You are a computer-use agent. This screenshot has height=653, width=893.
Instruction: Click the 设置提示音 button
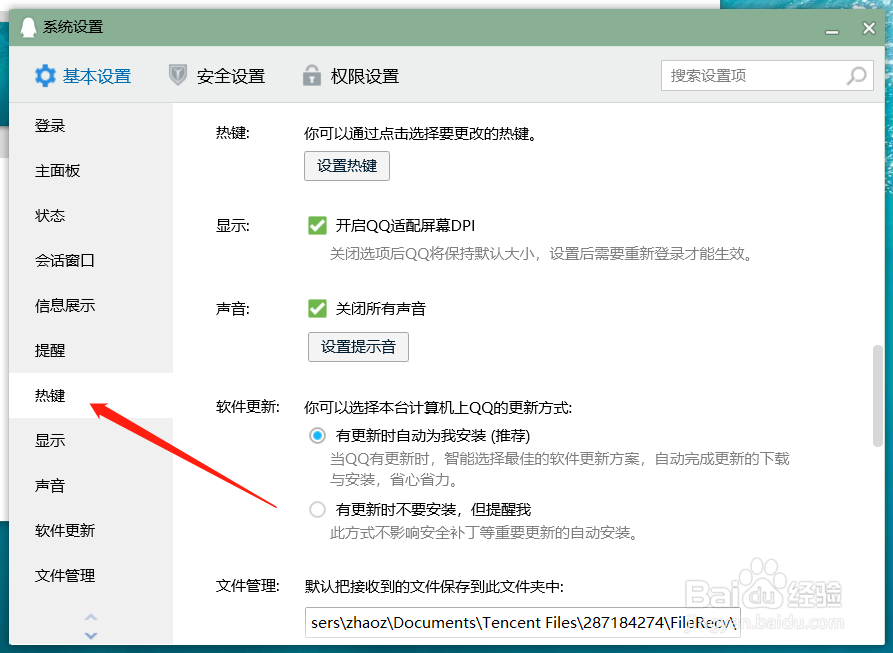pyautogui.click(x=358, y=347)
